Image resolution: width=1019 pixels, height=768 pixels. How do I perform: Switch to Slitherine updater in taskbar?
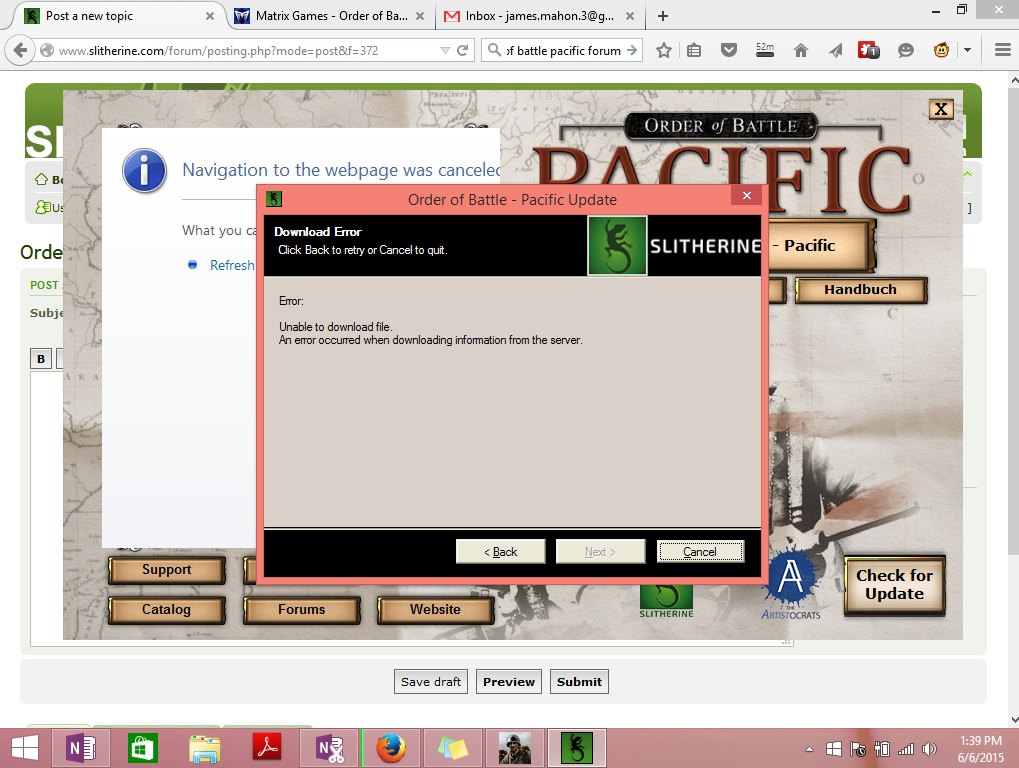[x=577, y=749]
